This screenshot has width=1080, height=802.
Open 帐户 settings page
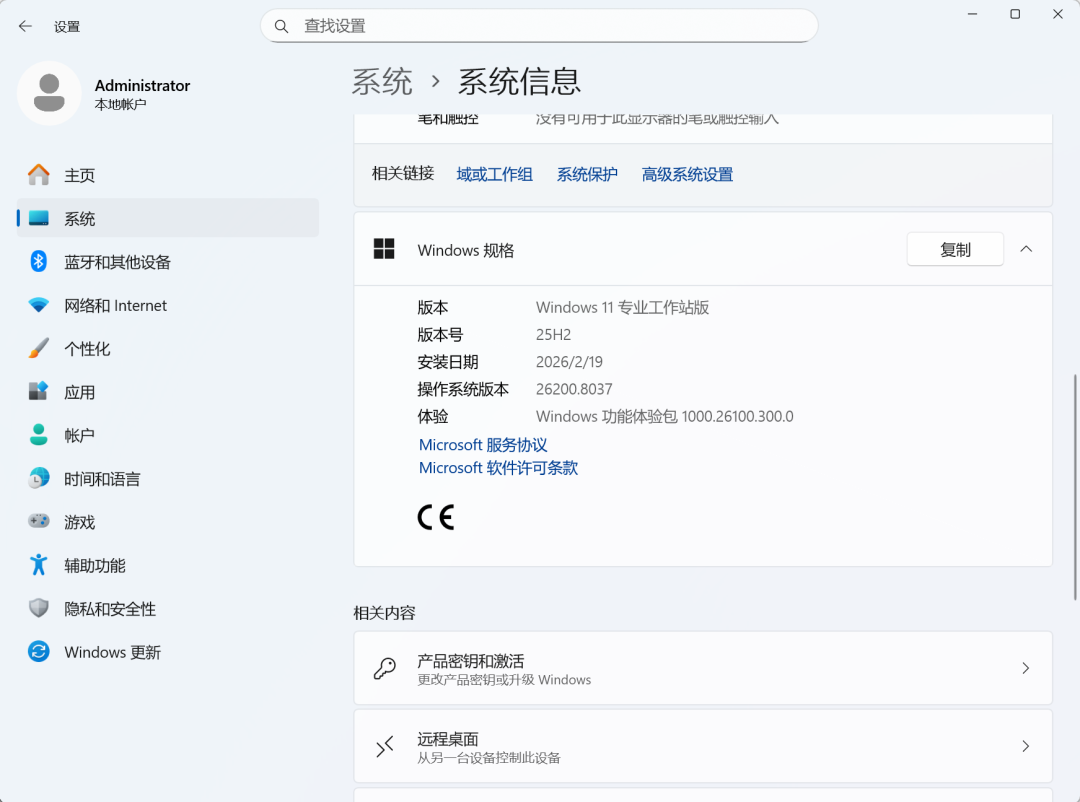(167, 435)
